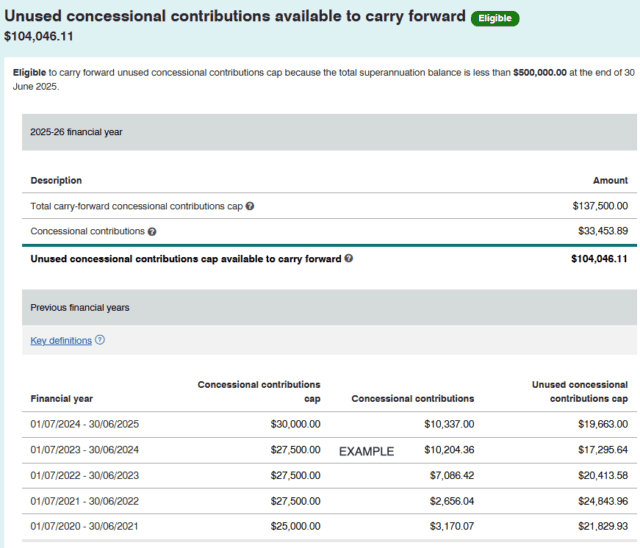Click the $3,170.07 contributions value
The height and width of the screenshot is (548, 640).
pyautogui.click(x=452, y=526)
